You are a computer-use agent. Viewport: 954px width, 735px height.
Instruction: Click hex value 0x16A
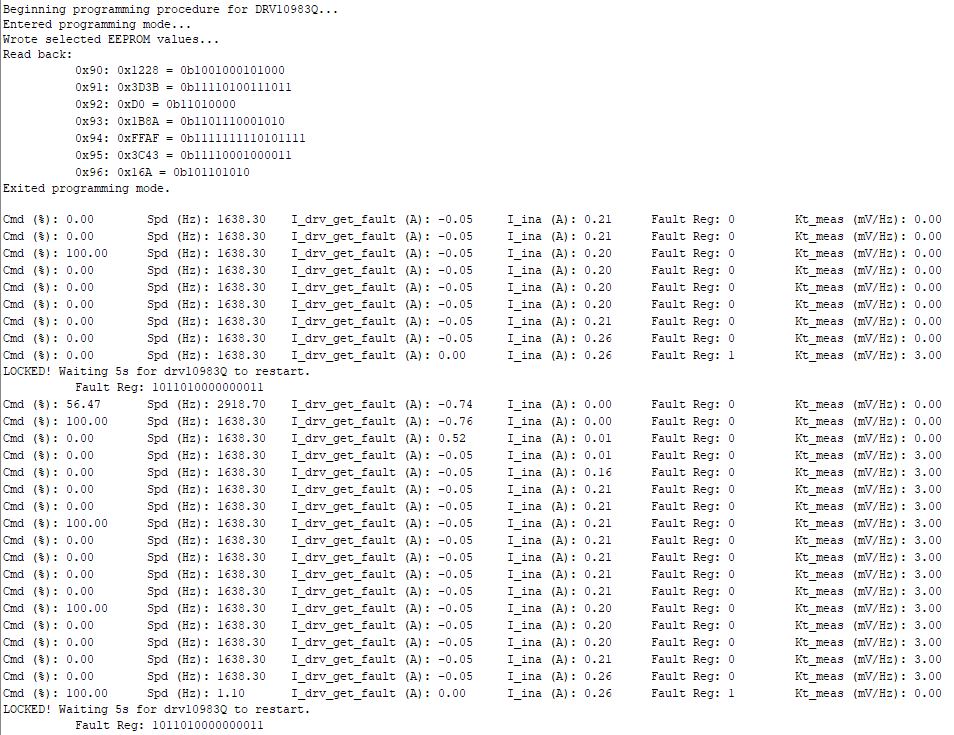[x=134, y=173]
